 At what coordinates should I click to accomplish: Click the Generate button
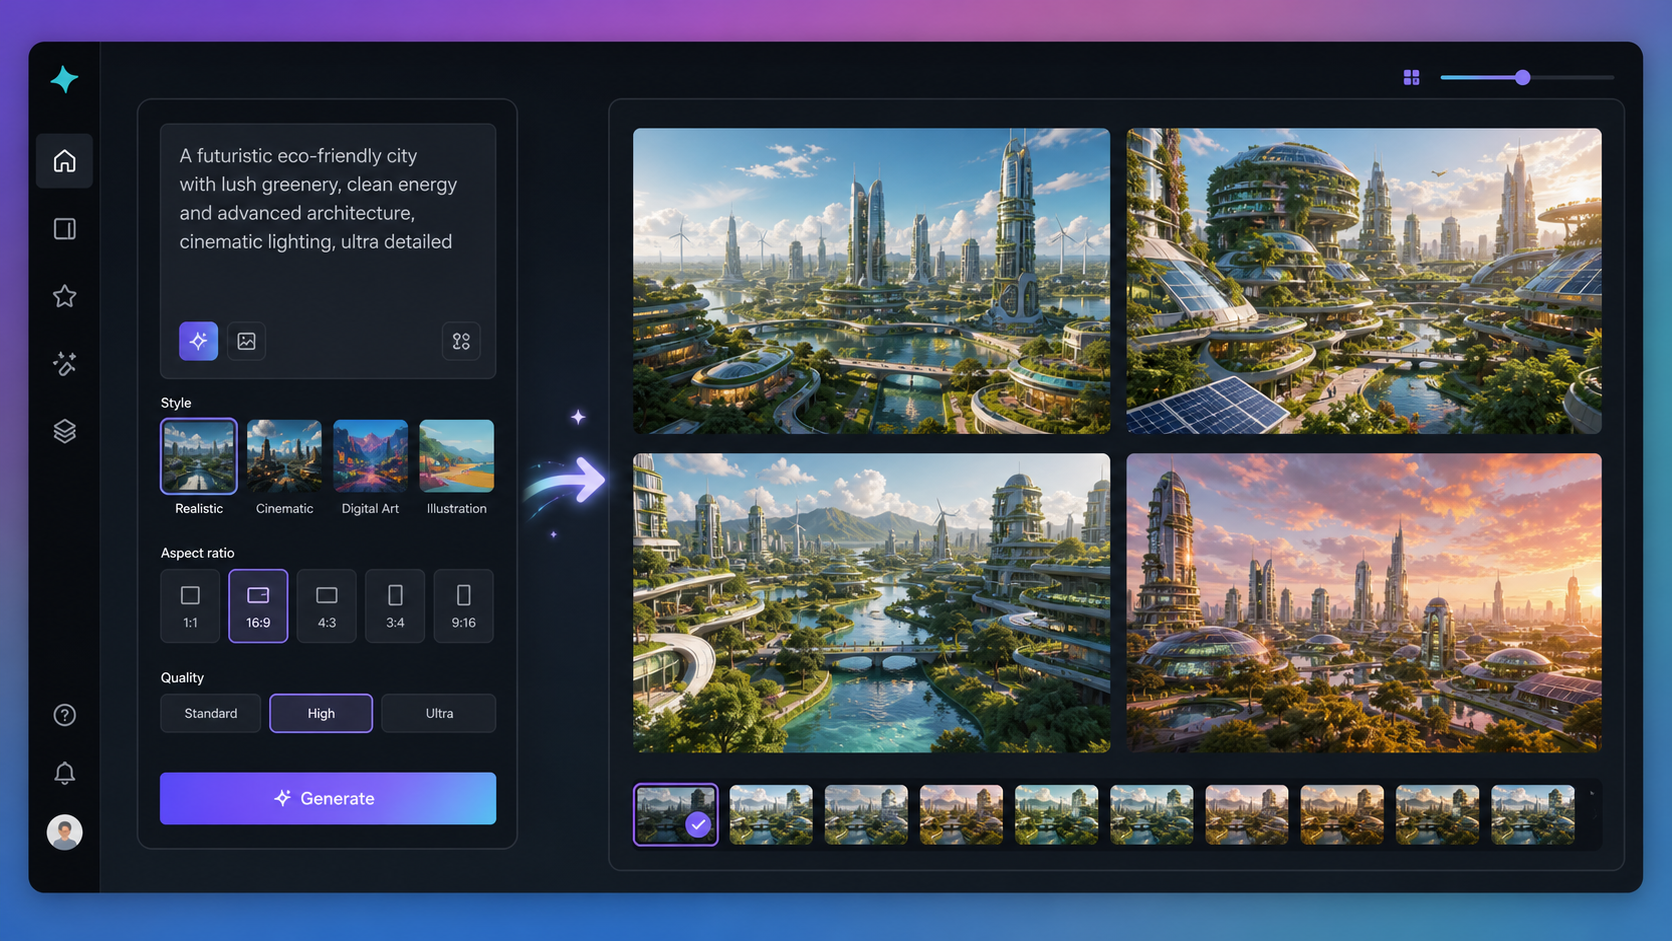328,798
